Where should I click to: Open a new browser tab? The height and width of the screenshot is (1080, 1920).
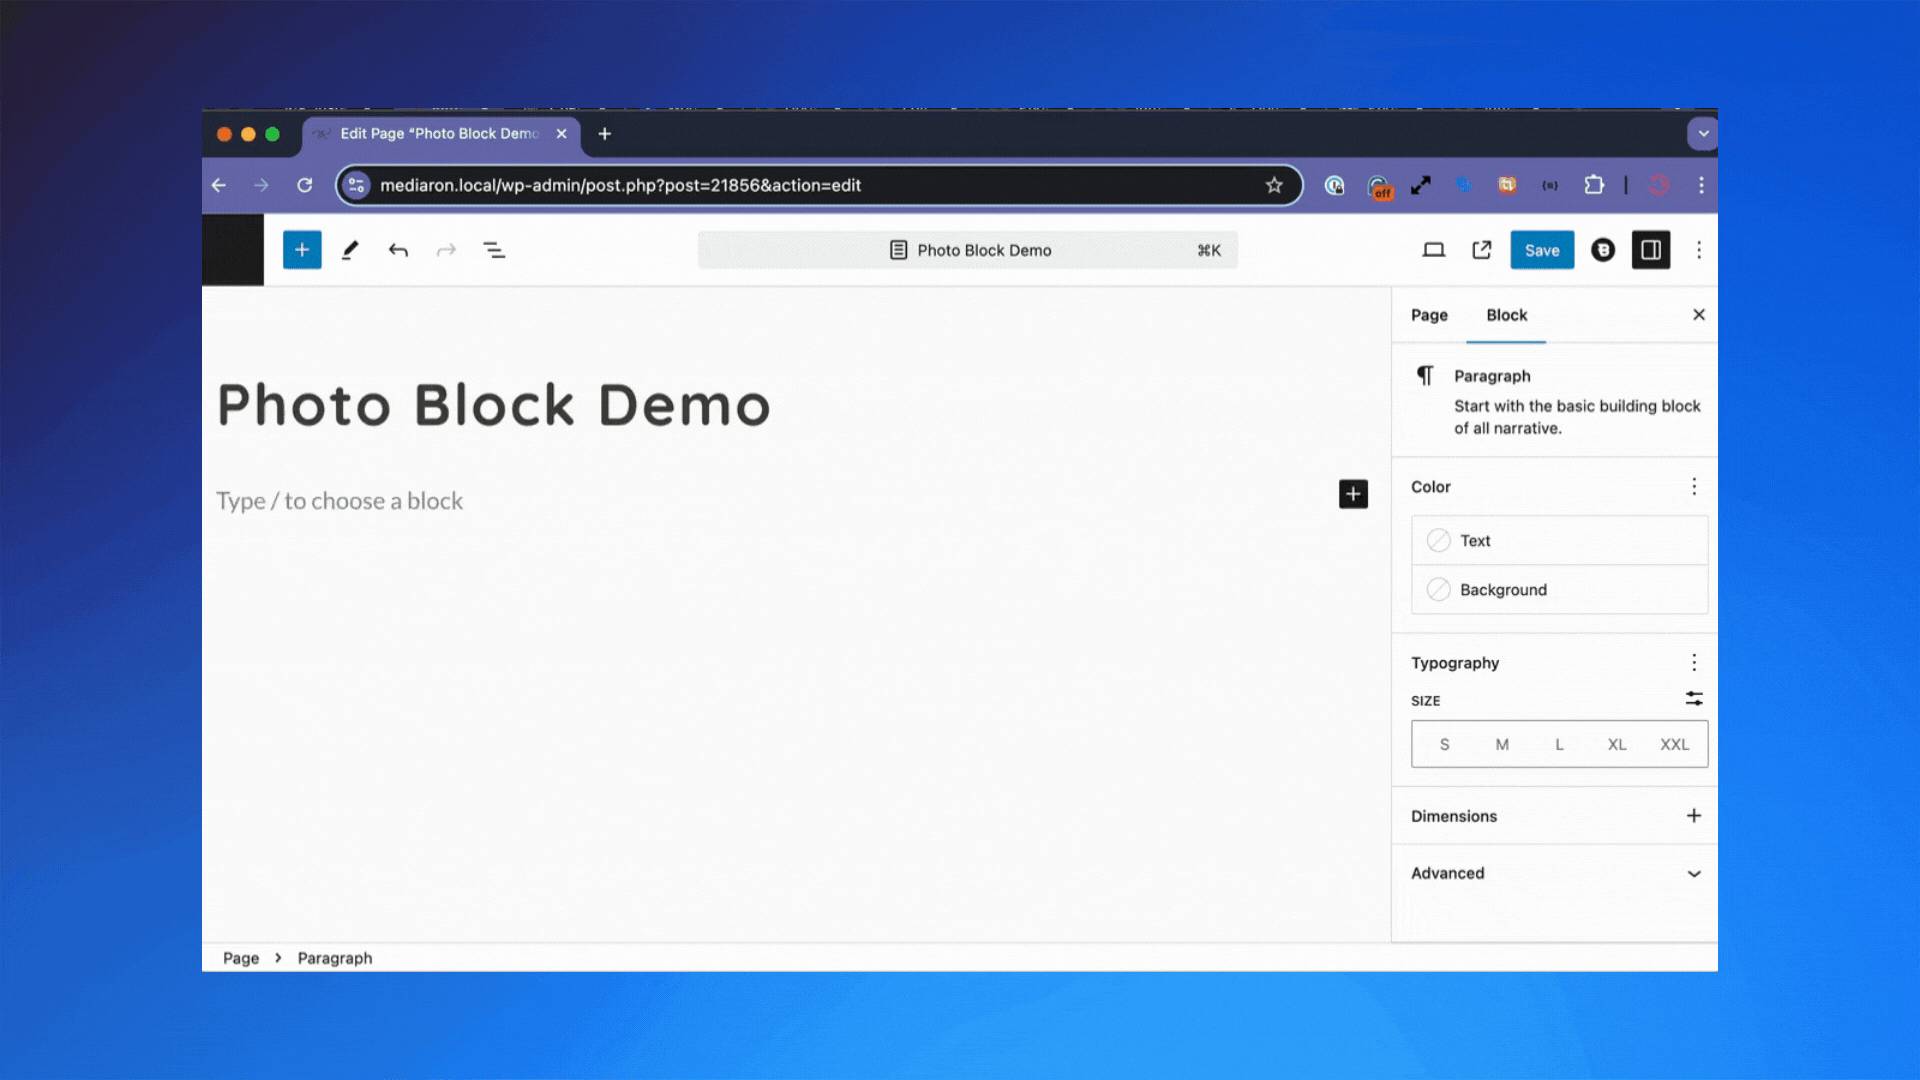click(x=605, y=134)
